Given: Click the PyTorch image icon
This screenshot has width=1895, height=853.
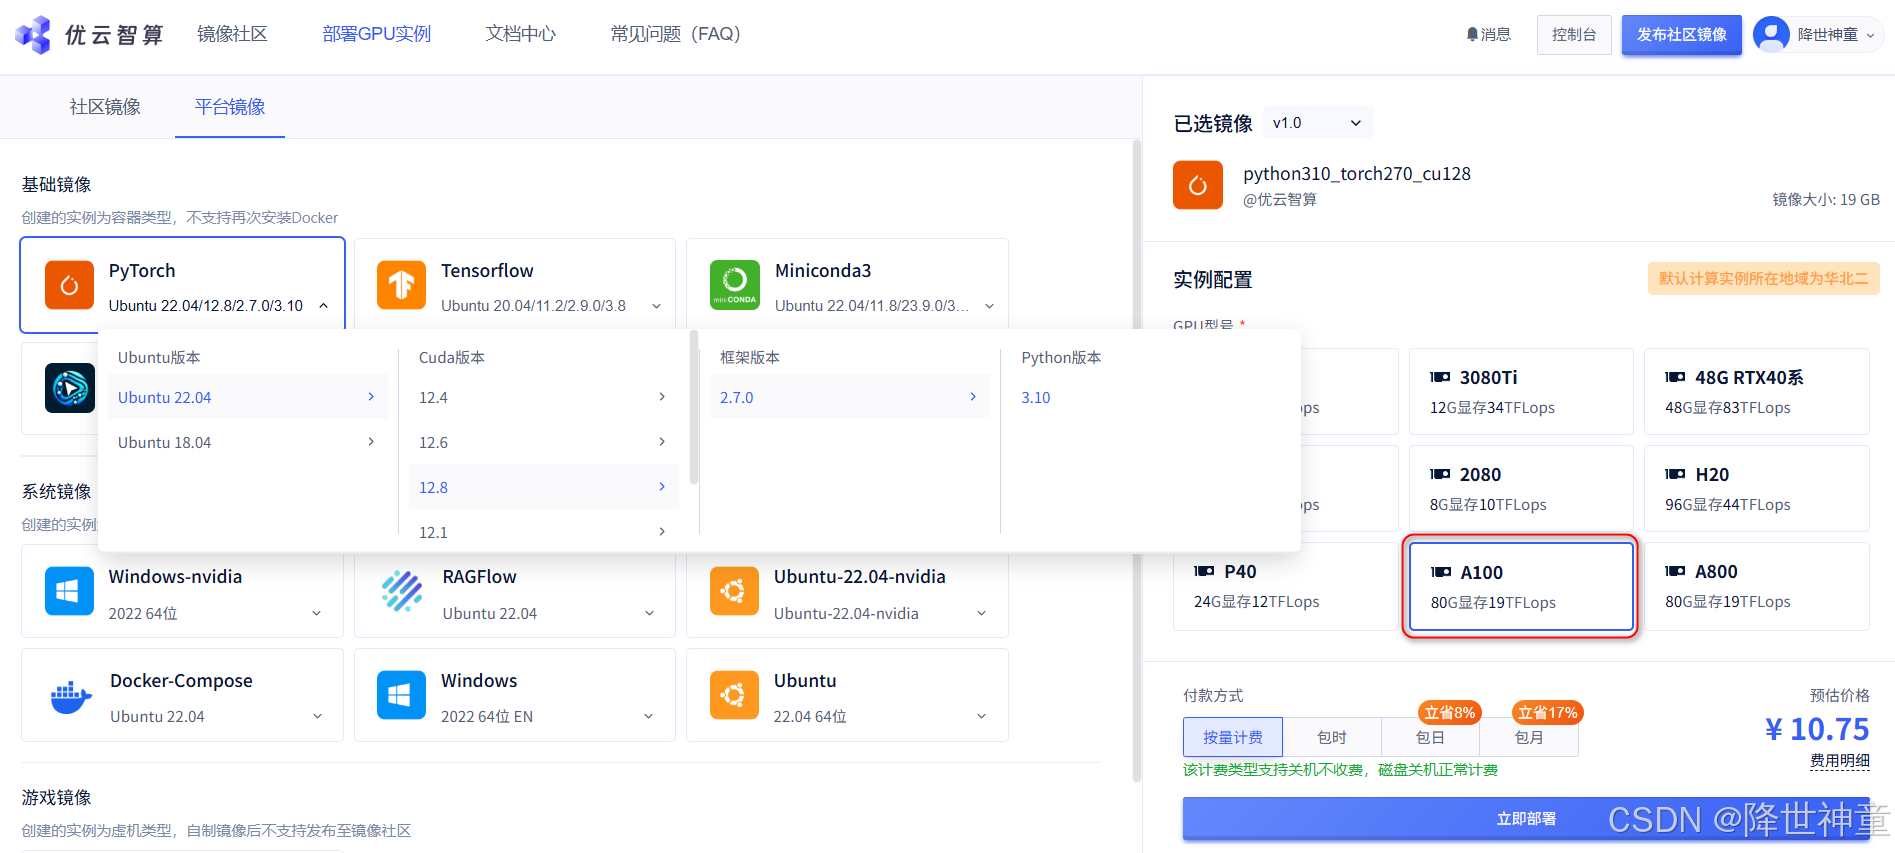Looking at the screenshot, I should pyautogui.click(x=69, y=285).
